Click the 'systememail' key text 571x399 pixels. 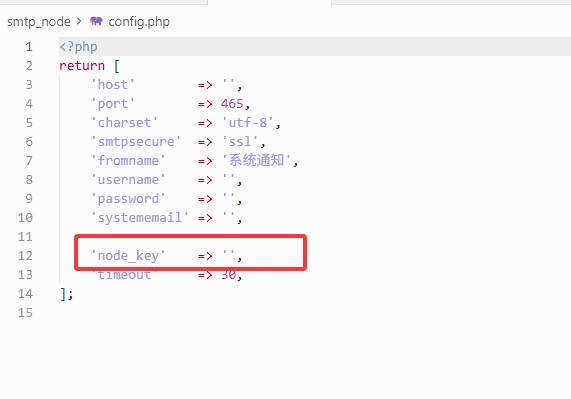(x=140, y=218)
